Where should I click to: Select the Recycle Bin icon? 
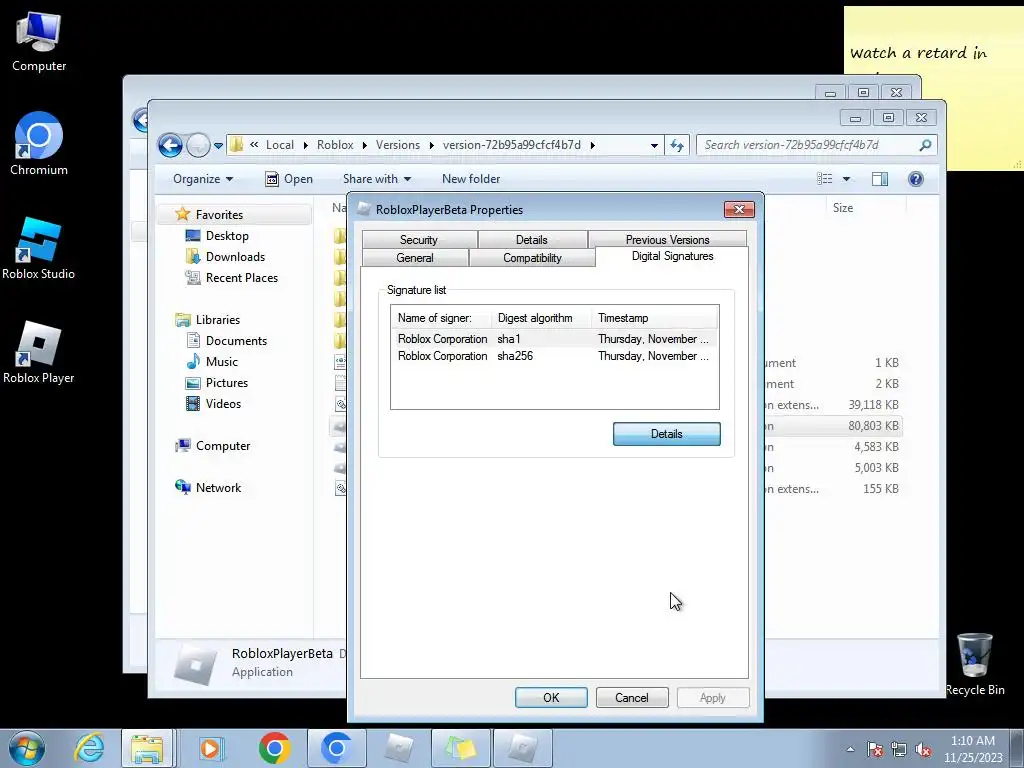tap(975, 664)
